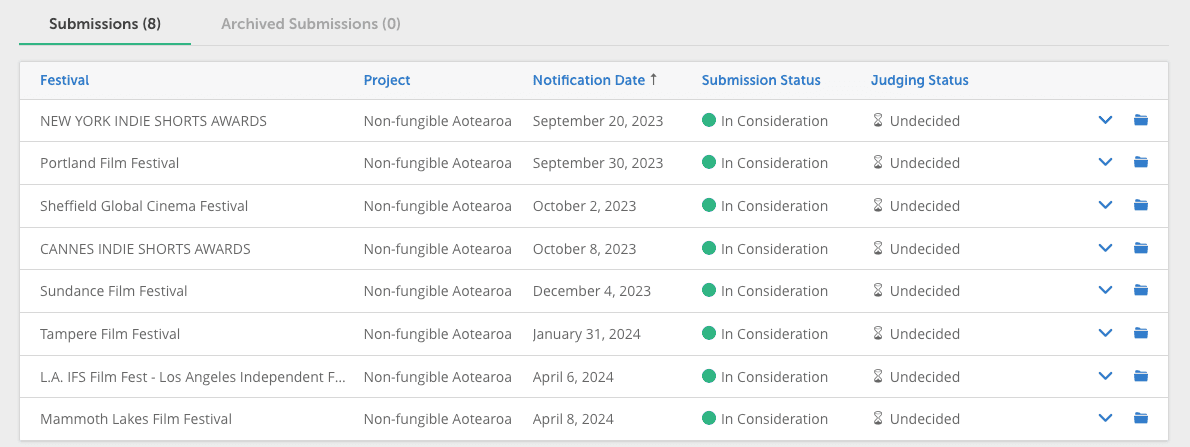
Task: Open folder icon for Portland Film Festival
Action: pos(1141,163)
